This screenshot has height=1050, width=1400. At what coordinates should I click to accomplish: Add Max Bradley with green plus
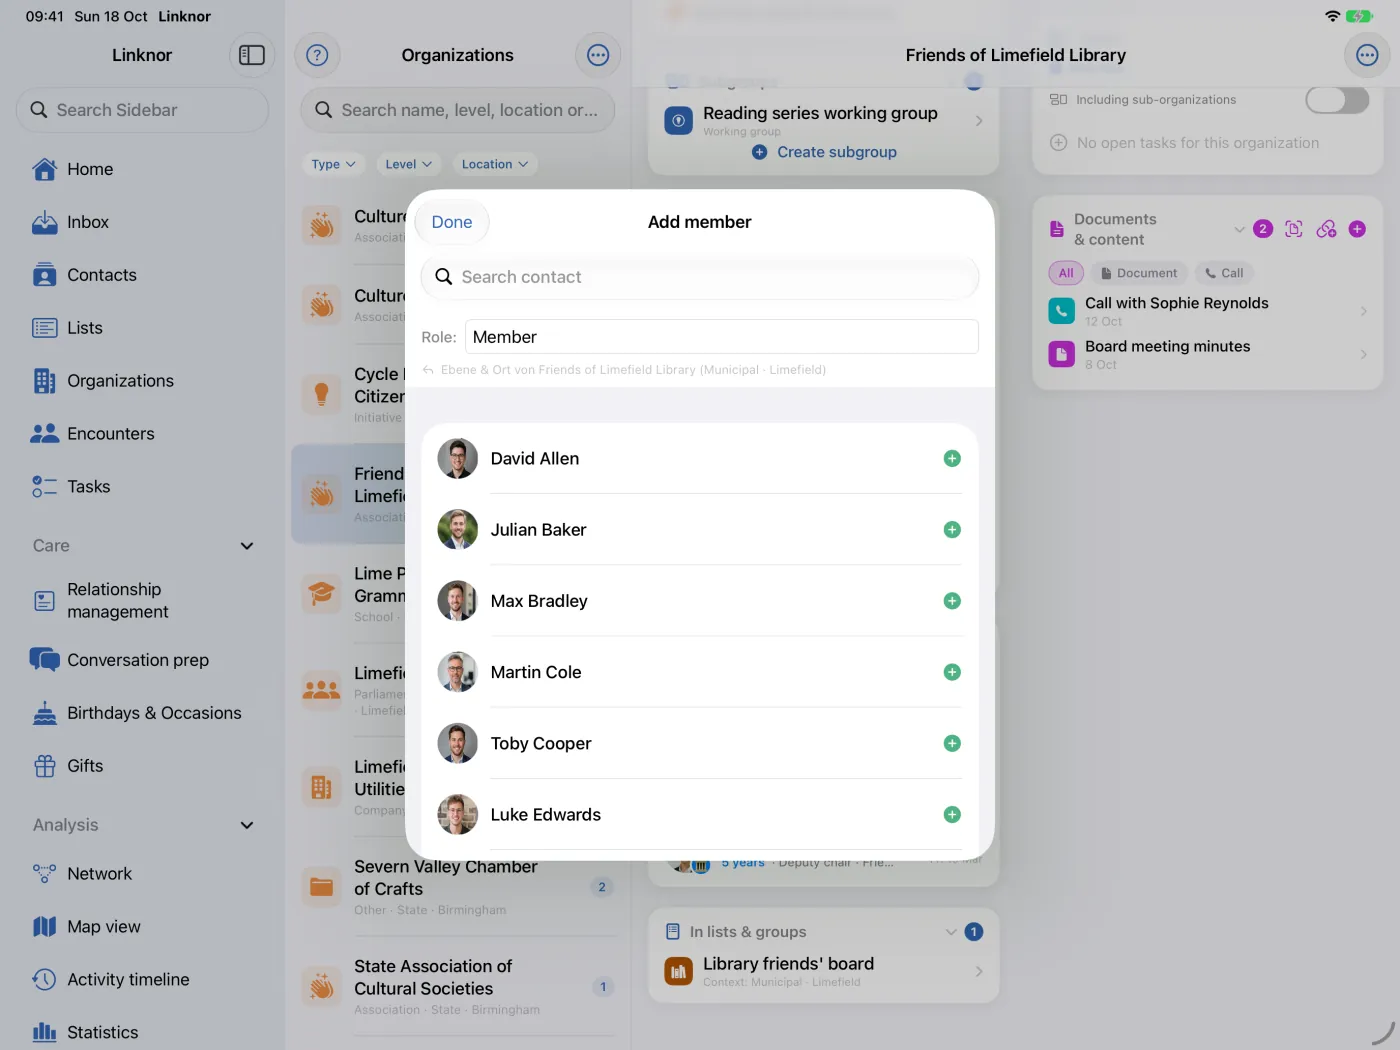(952, 601)
